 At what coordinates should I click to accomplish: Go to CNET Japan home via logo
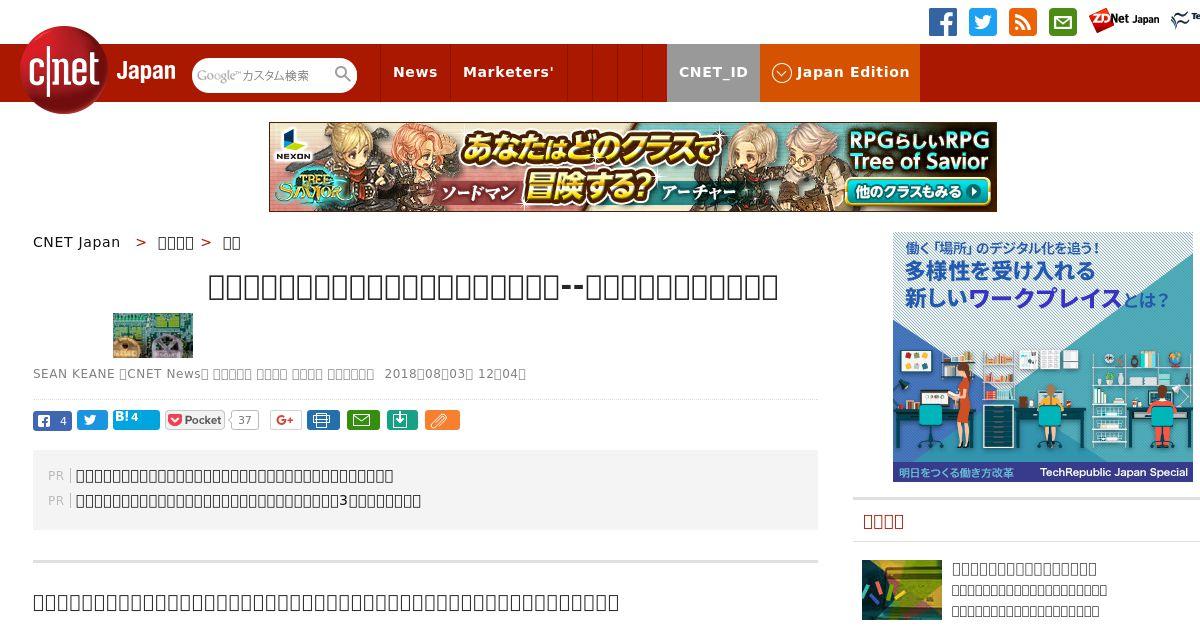coord(98,71)
